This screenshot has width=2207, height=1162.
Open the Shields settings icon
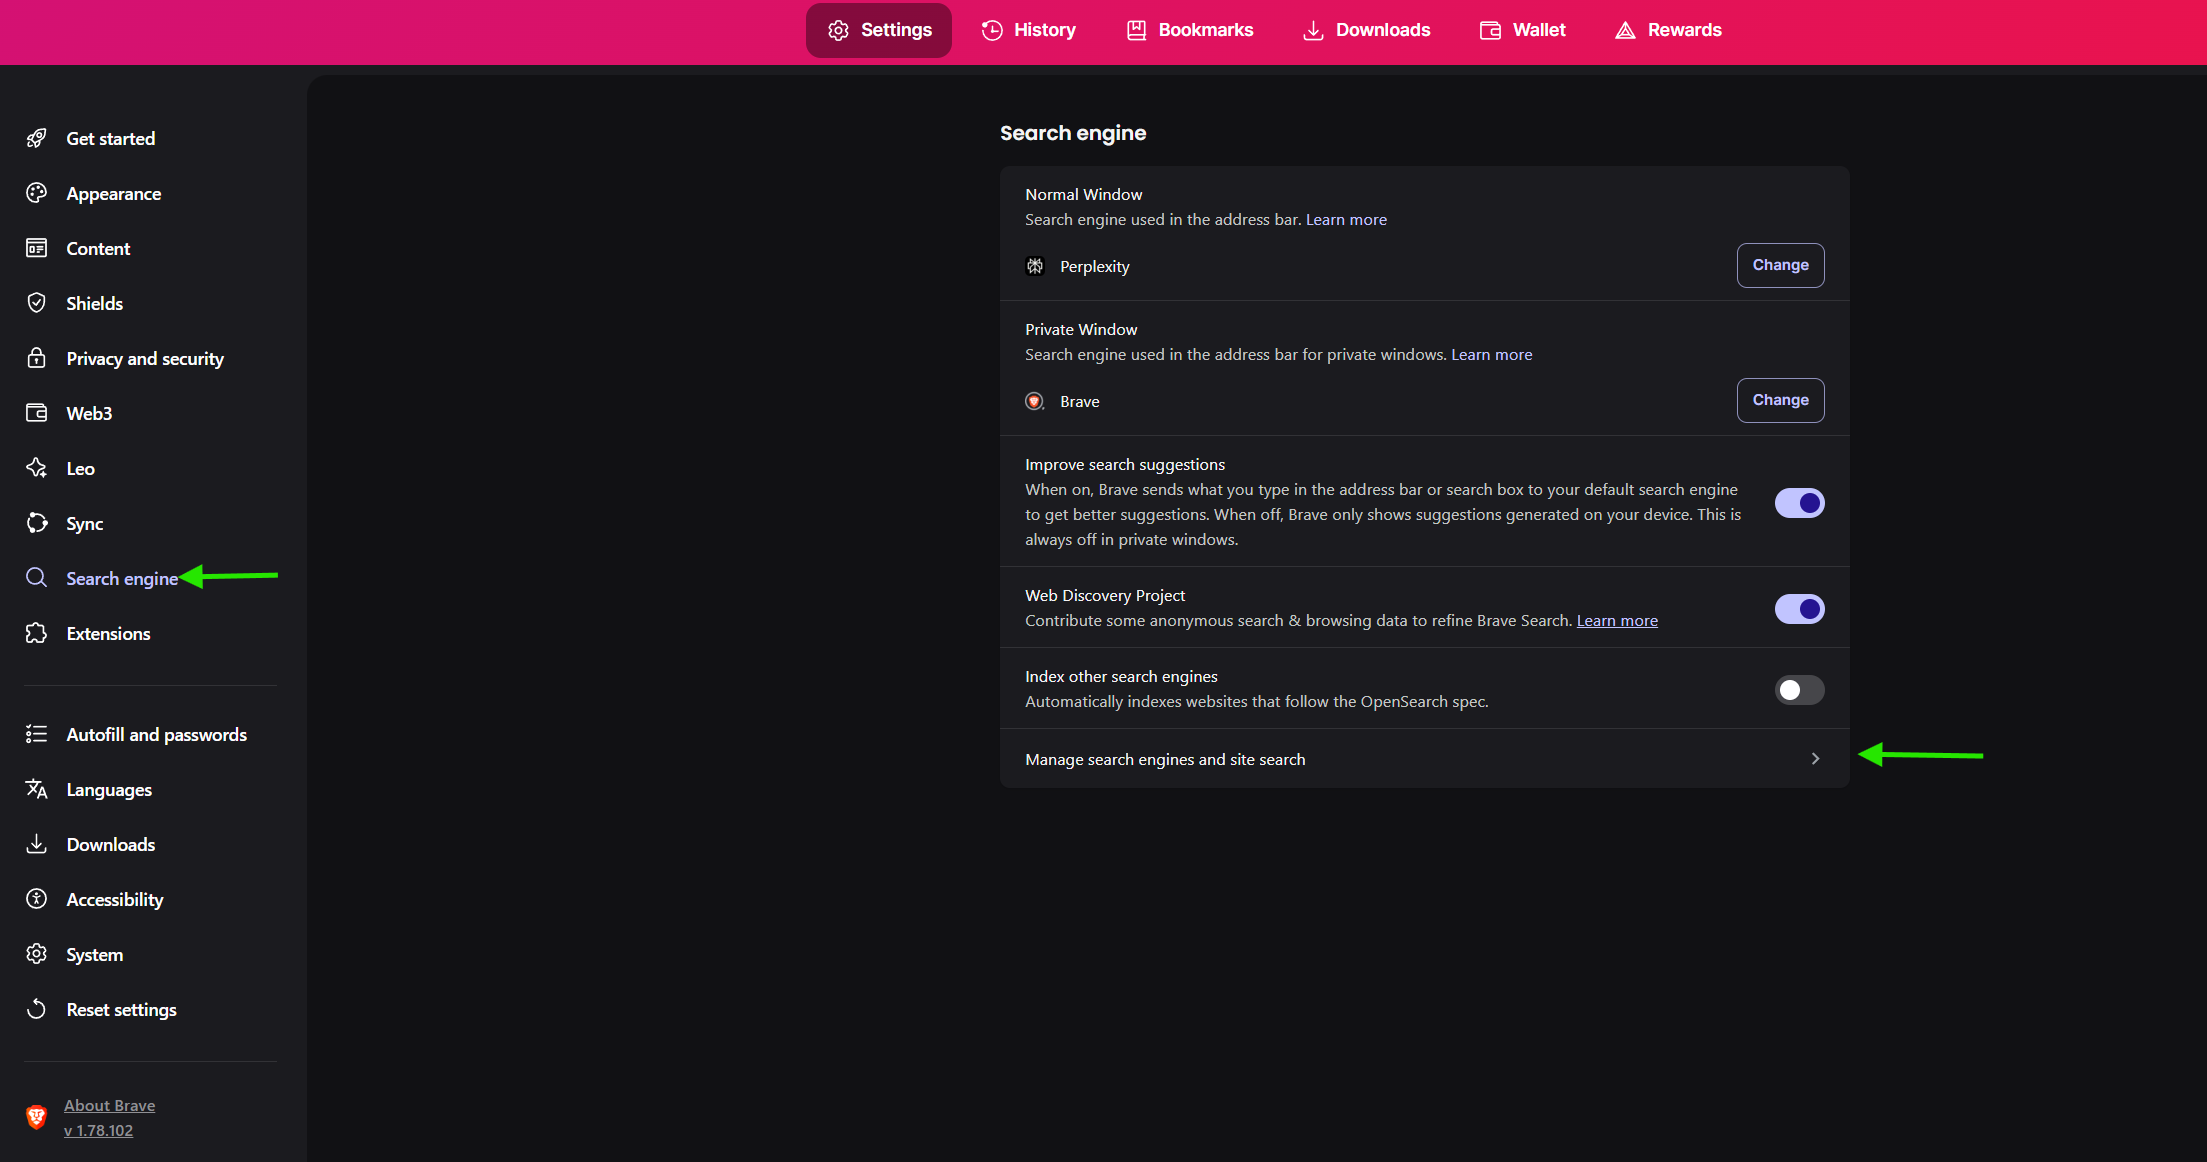pyautogui.click(x=36, y=303)
